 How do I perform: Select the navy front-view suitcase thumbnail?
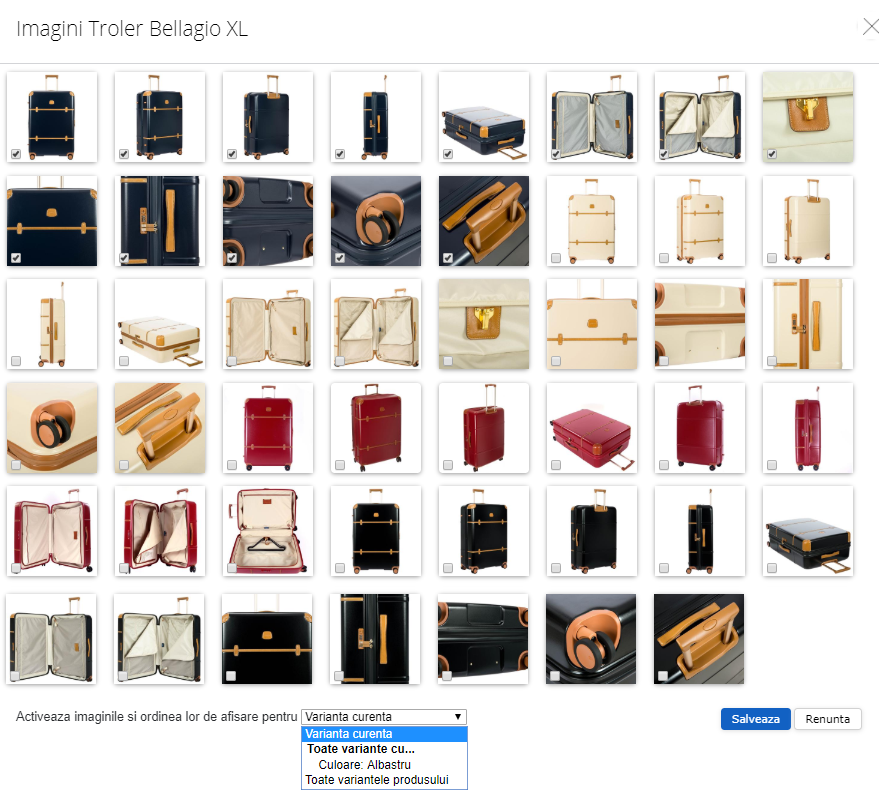pyautogui.click(x=52, y=116)
